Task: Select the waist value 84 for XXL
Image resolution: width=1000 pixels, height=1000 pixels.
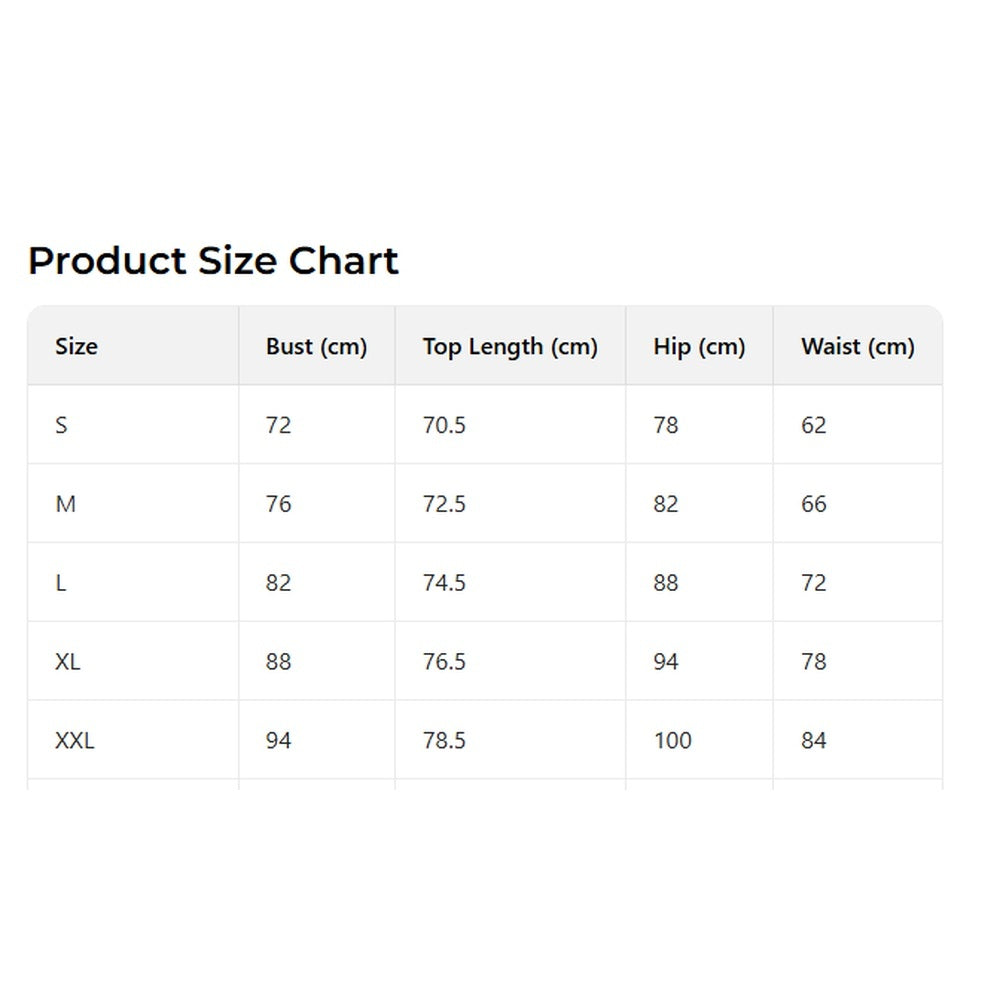Action: pos(814,741)
